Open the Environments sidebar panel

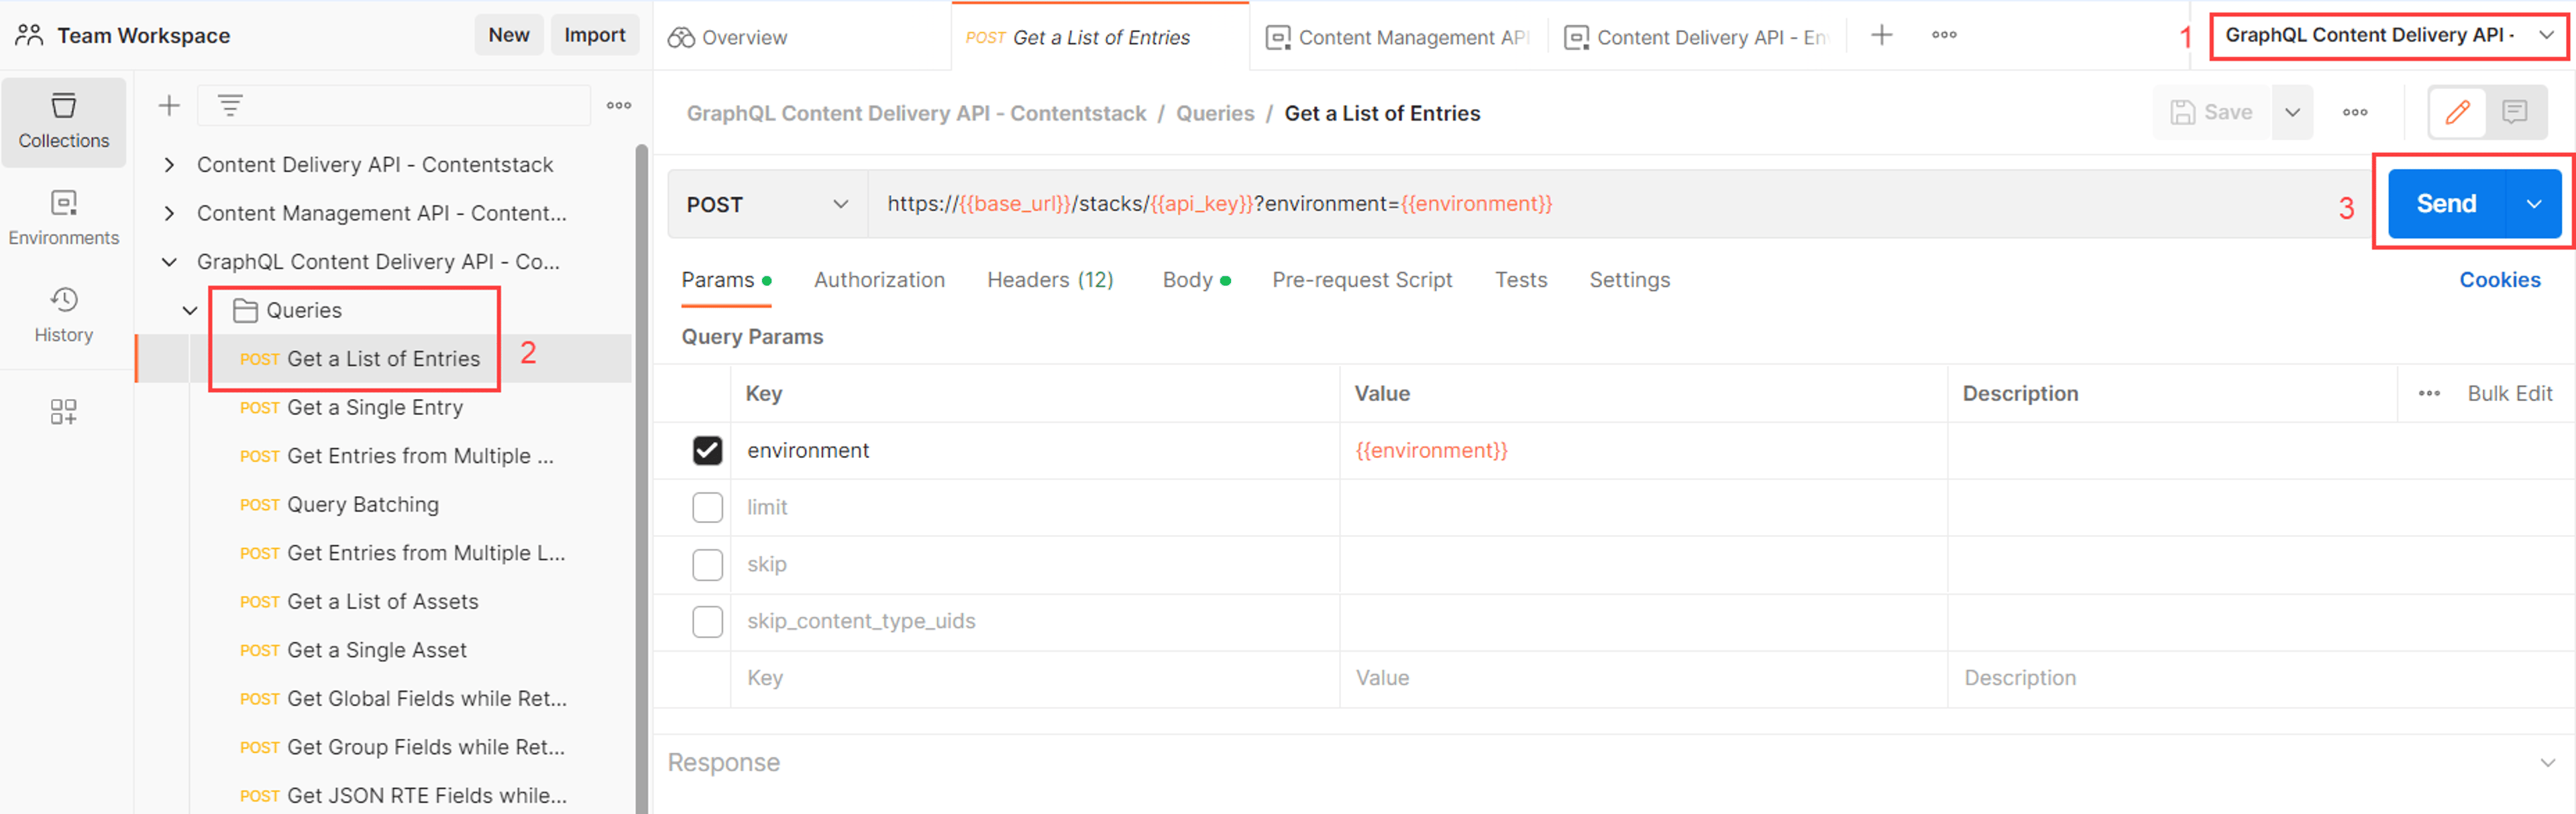point(63,219)
